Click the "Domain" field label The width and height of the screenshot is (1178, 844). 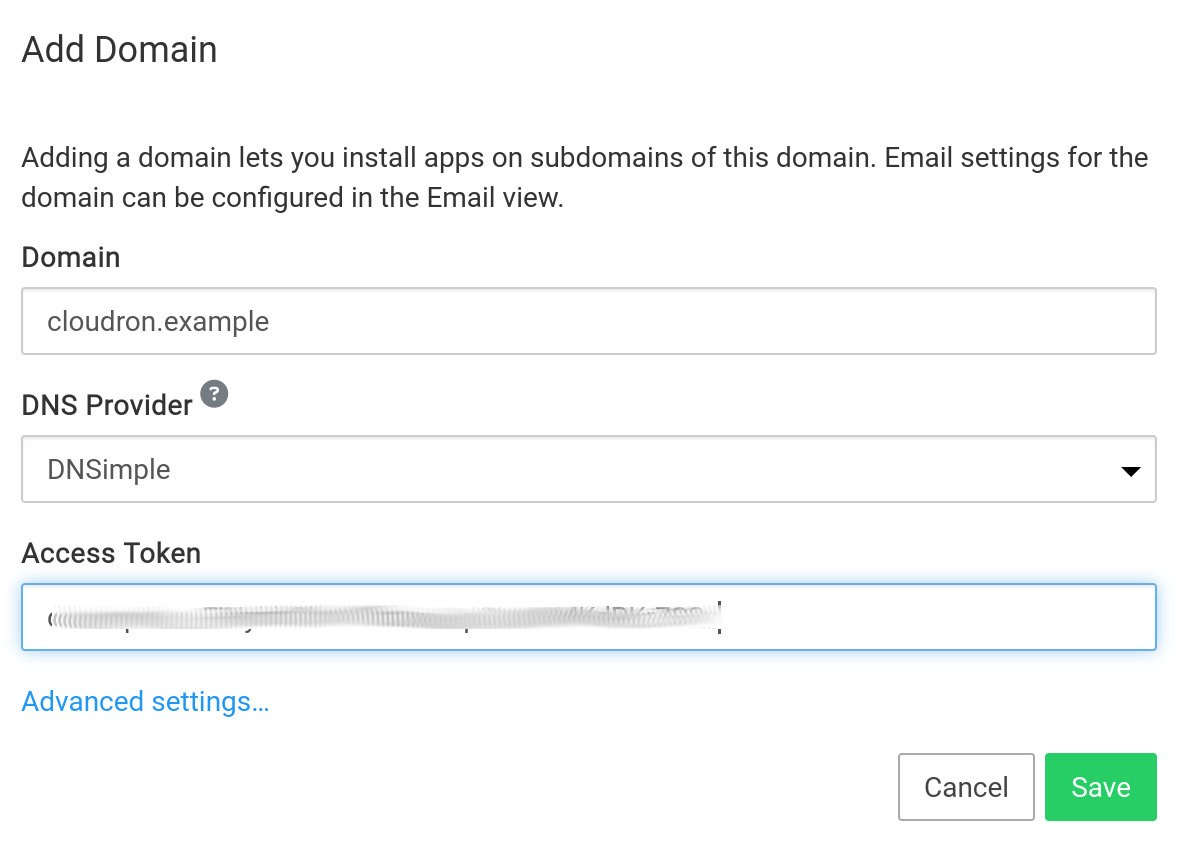click(71, 258)
